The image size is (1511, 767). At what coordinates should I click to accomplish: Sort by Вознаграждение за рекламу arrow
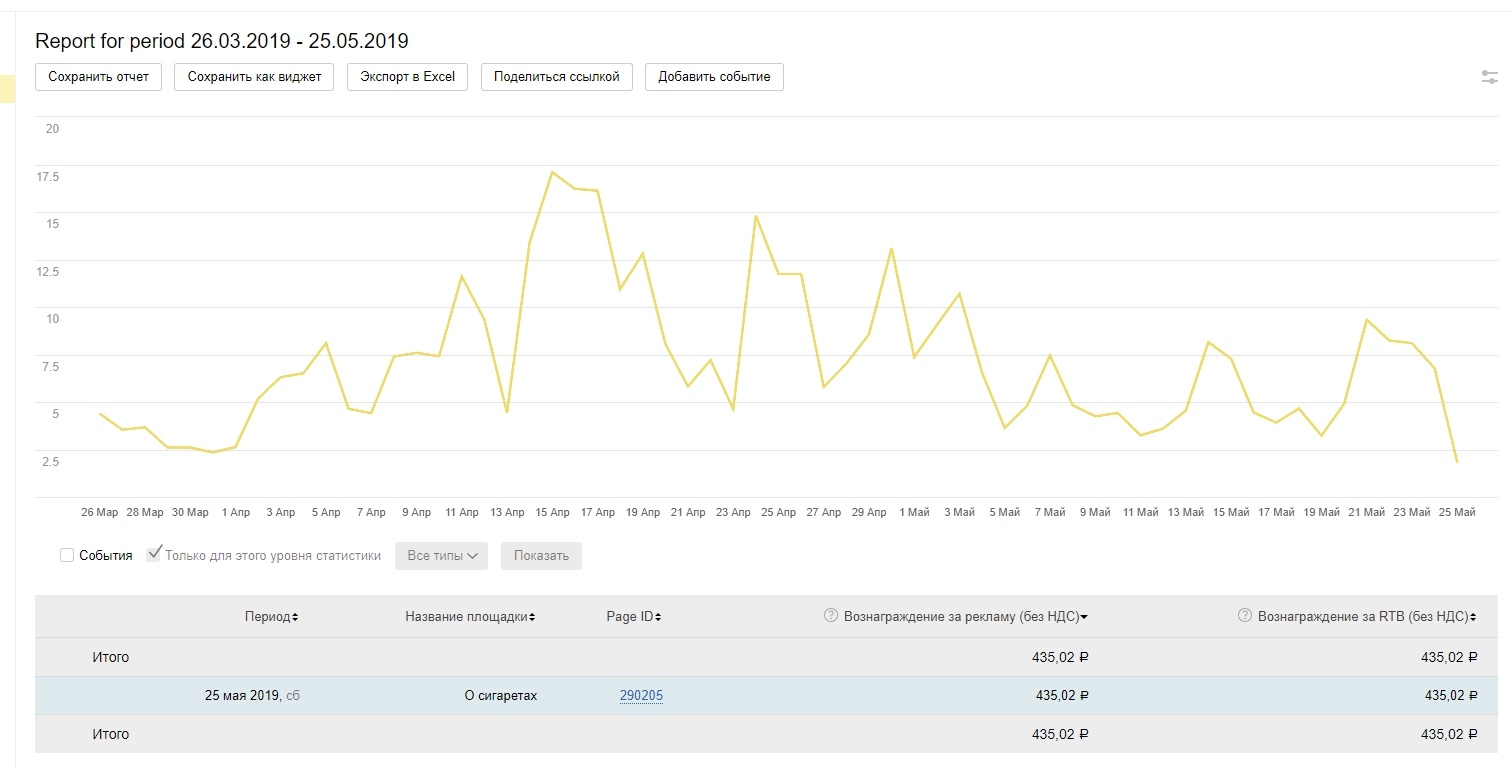[x=1084, y=617]
